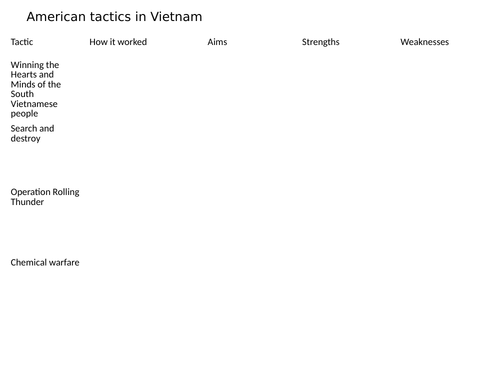Image resolution: width=500 pixels, height=375 pixels.
Task: Click the slide title American tactics in Vietnam
Action: [x=114, y=17]
